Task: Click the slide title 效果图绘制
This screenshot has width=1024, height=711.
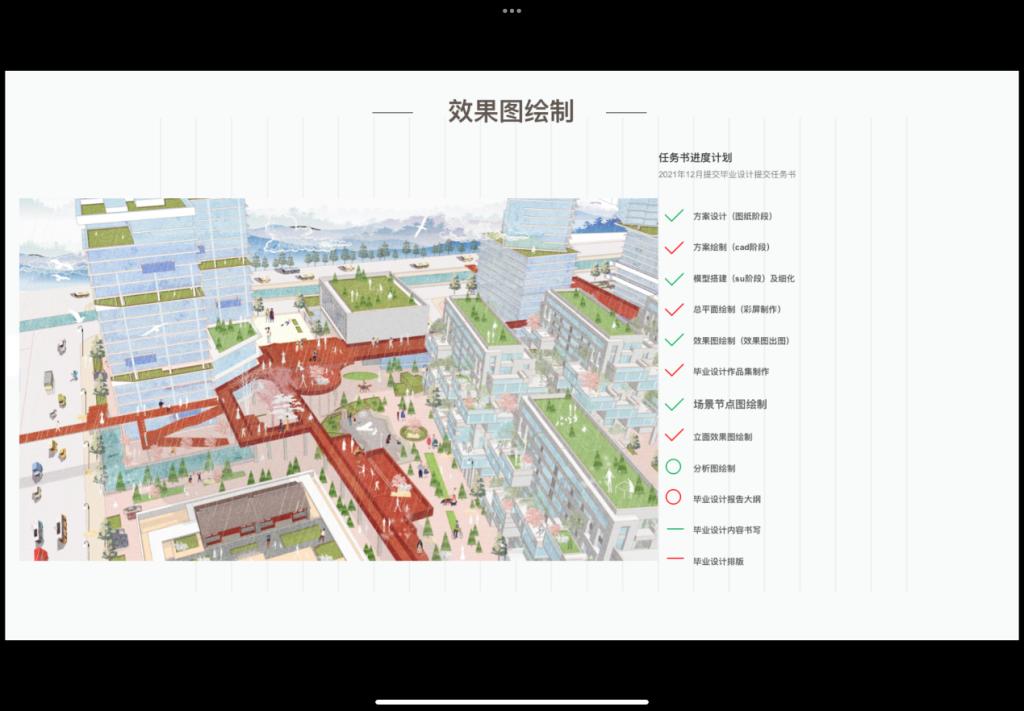Action: [510, 112]
